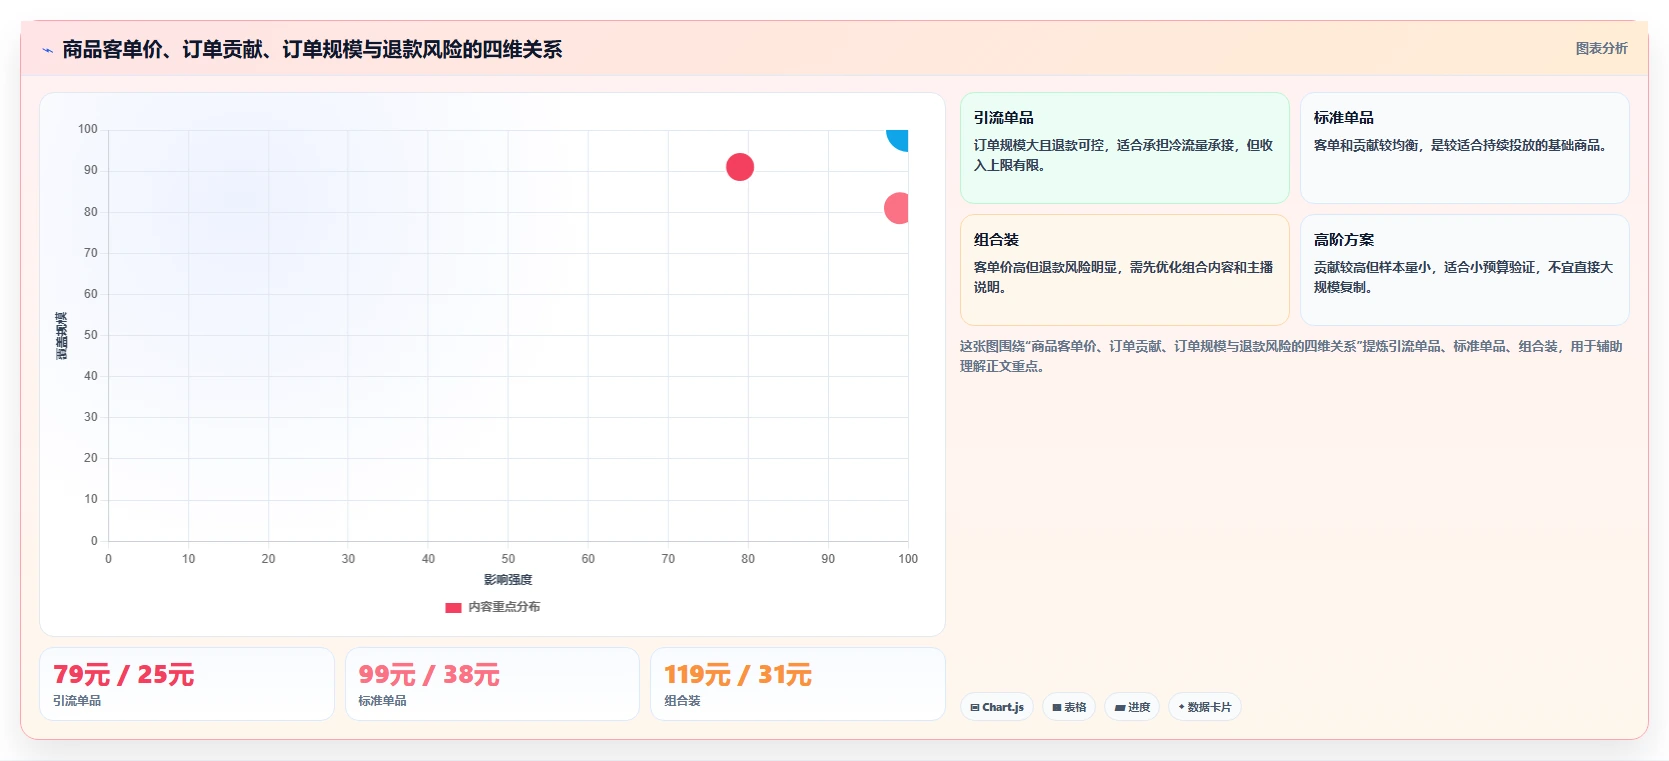Click the x-axis tick label 50

(x=508, y=559)
